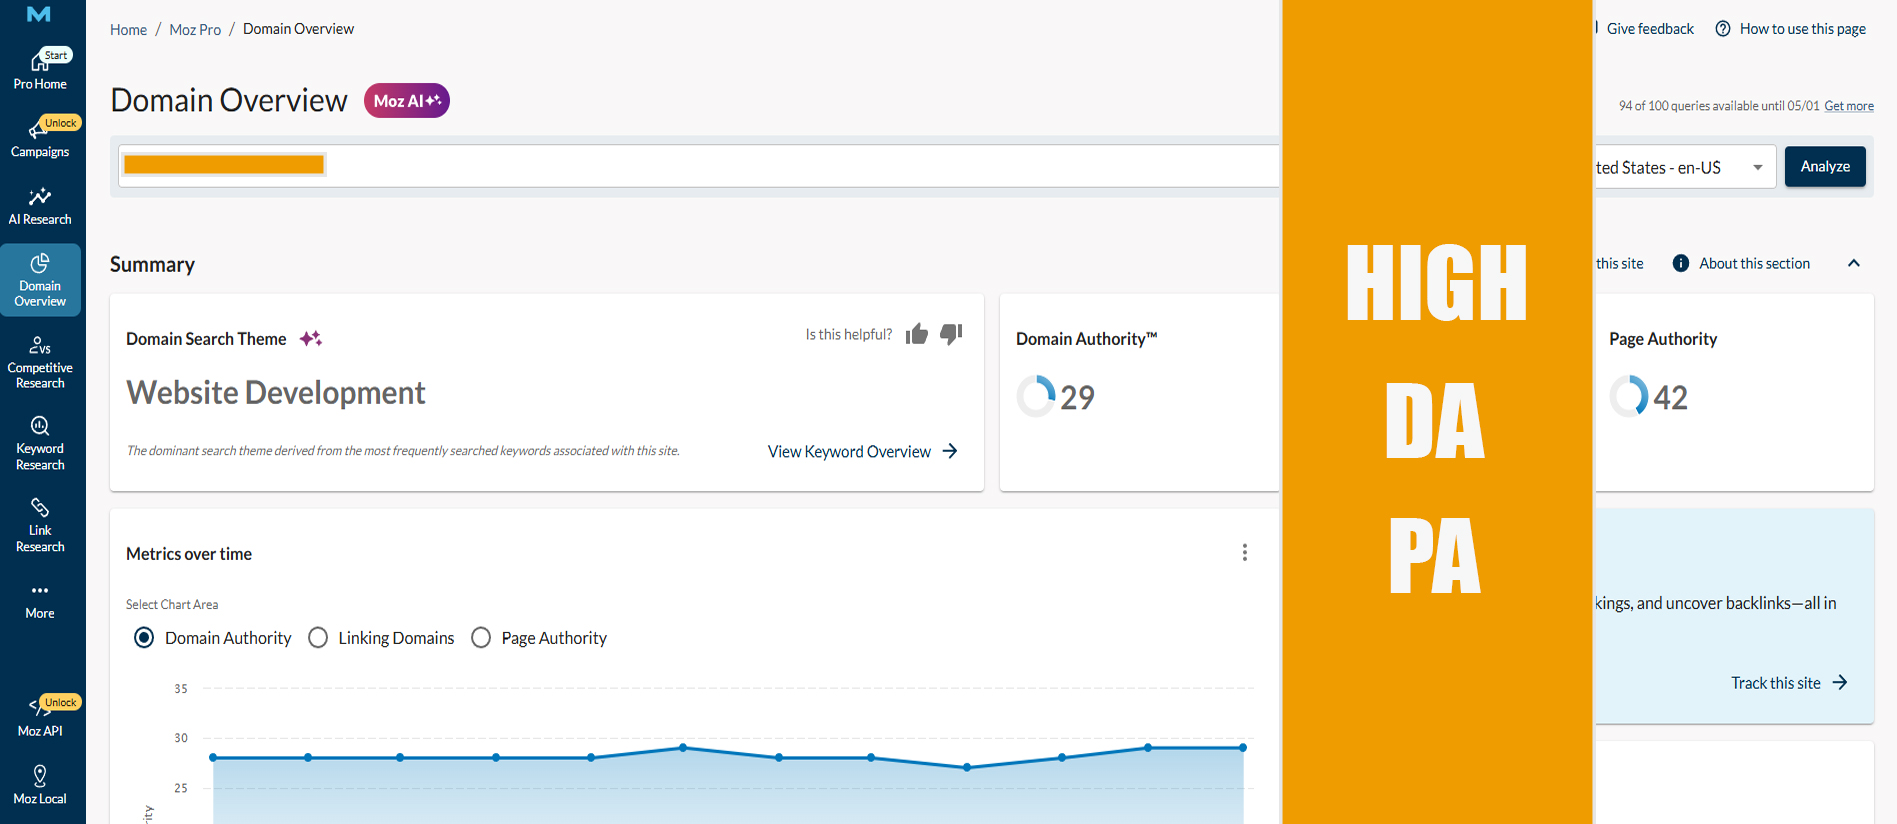Click Give feedback link
This screenshot has height=824, width=1897.
(1650, 29)
